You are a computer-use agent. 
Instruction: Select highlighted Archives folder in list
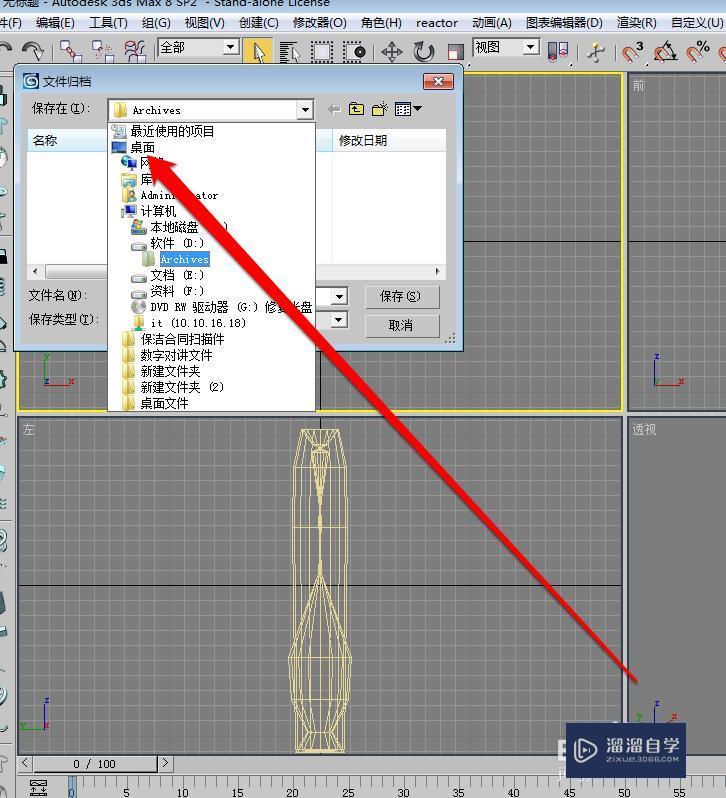pos(184,260)
